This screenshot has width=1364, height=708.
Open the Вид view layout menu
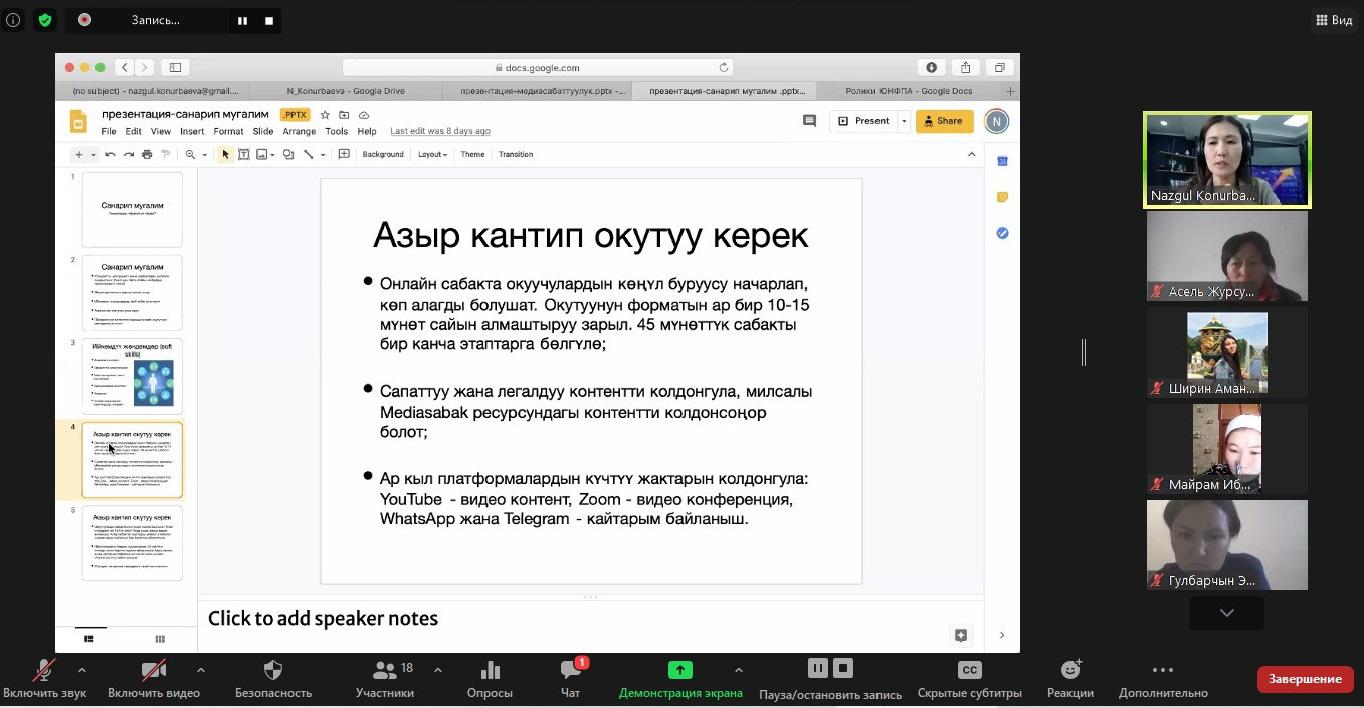pos(1334,19)
